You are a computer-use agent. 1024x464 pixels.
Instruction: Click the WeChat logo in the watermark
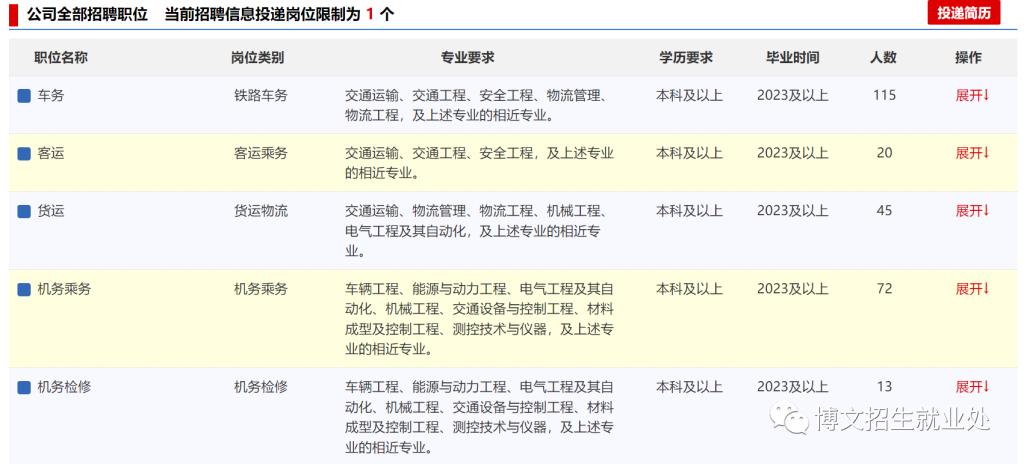pos(796,419)
